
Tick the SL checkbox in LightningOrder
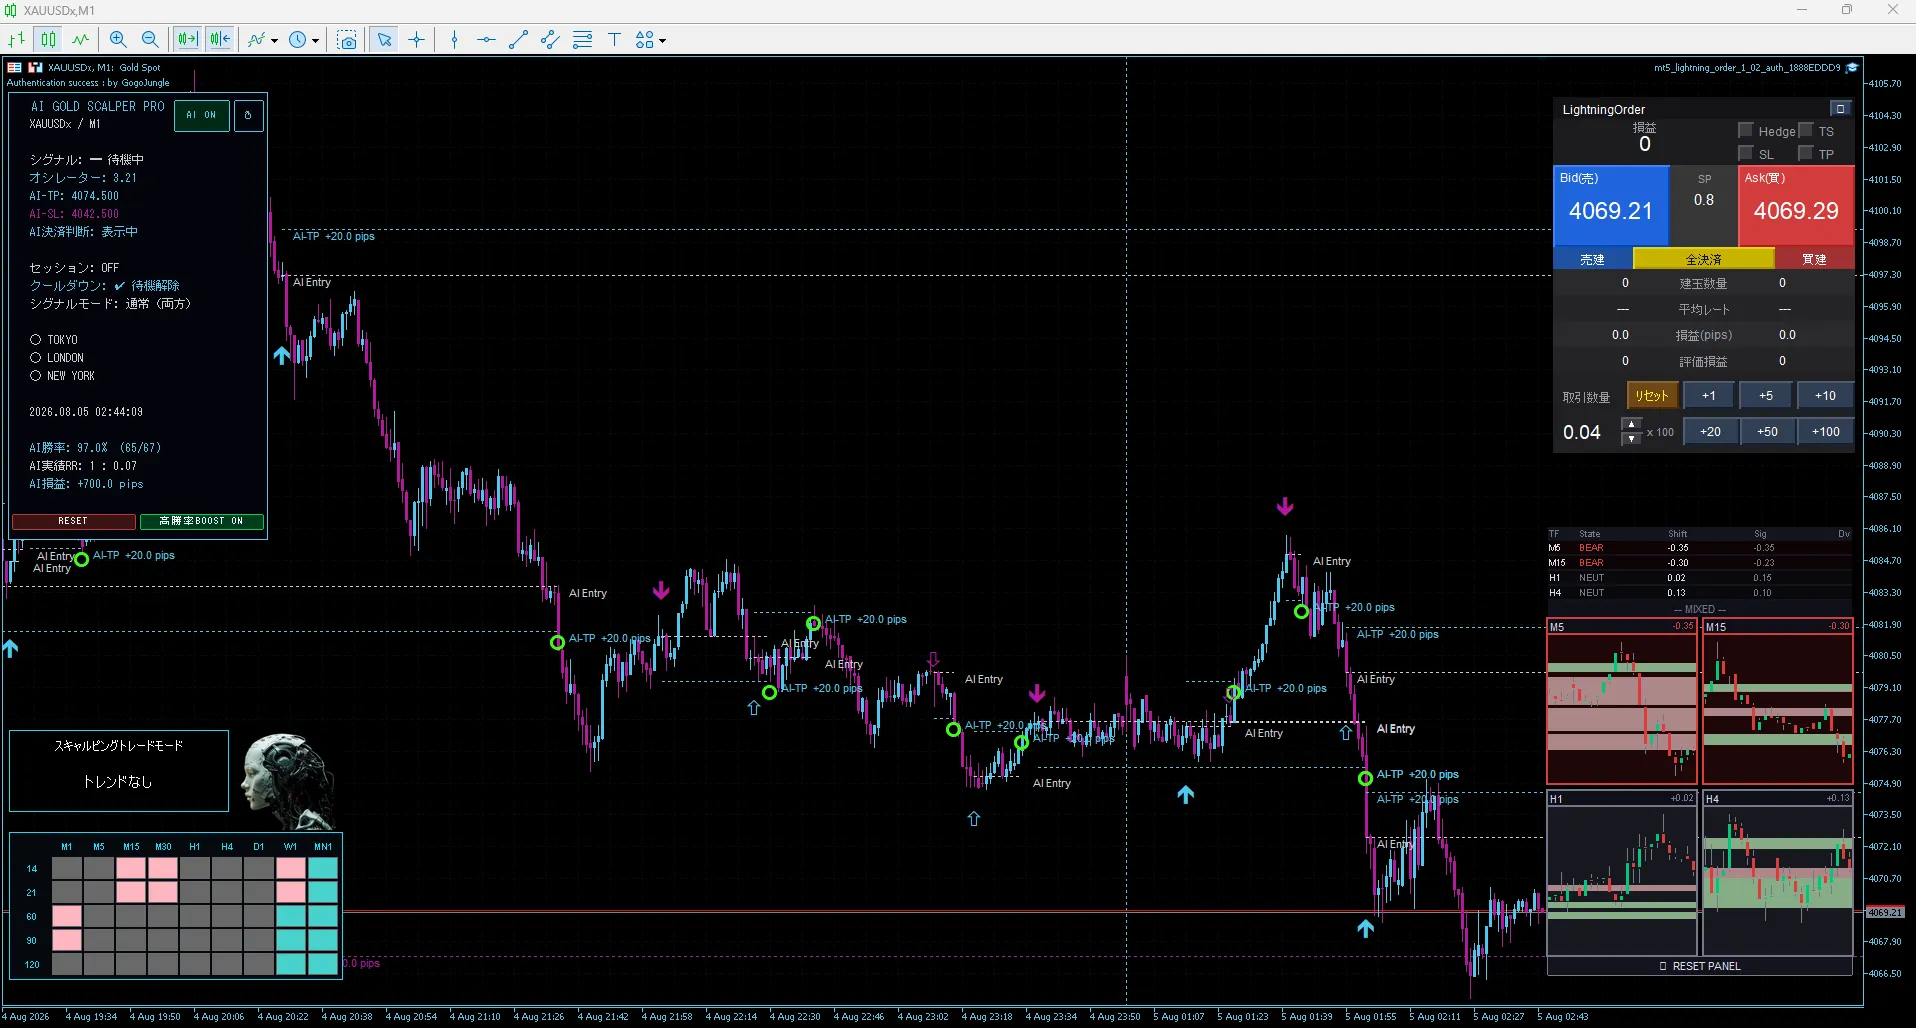[1746, 153]
